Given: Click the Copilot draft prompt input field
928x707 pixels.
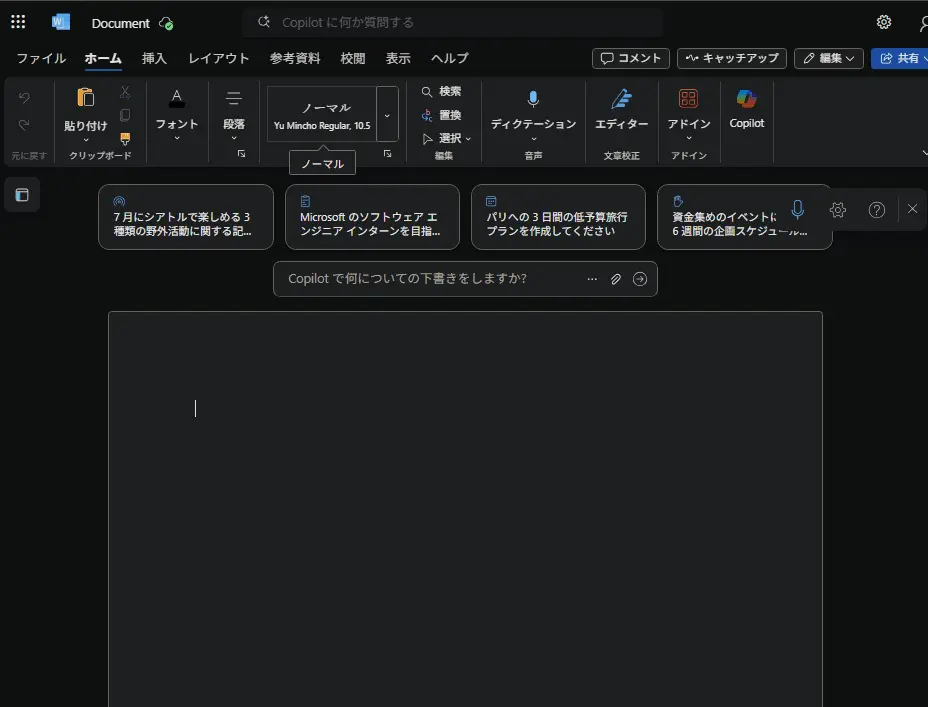Looking at the screenshot, I should coord(430,279).
